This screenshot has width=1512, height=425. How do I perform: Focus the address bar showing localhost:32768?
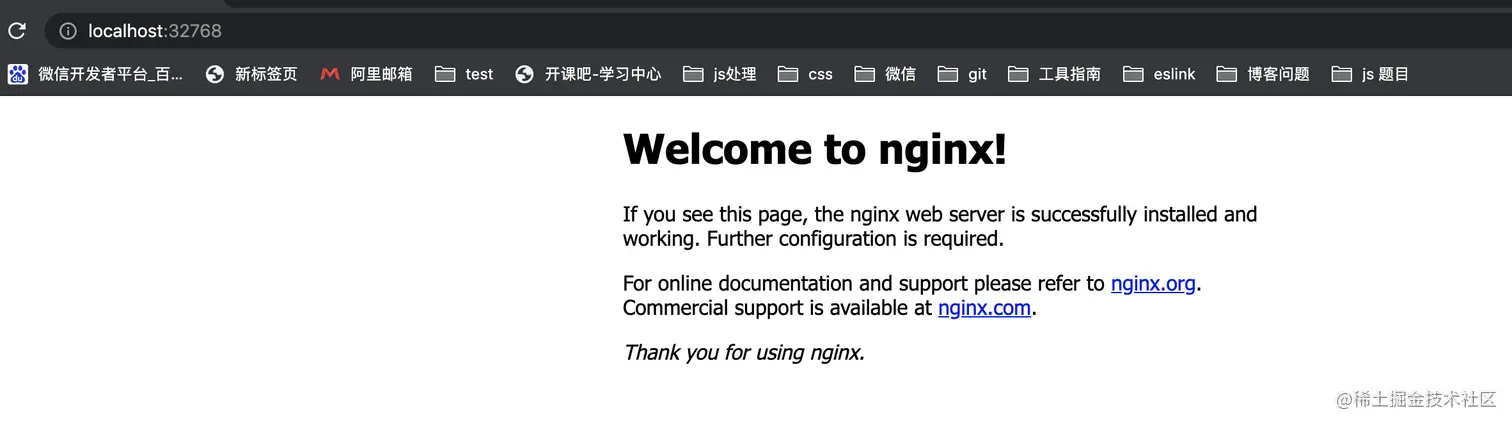pyautogui.click(x=778, y=31)
